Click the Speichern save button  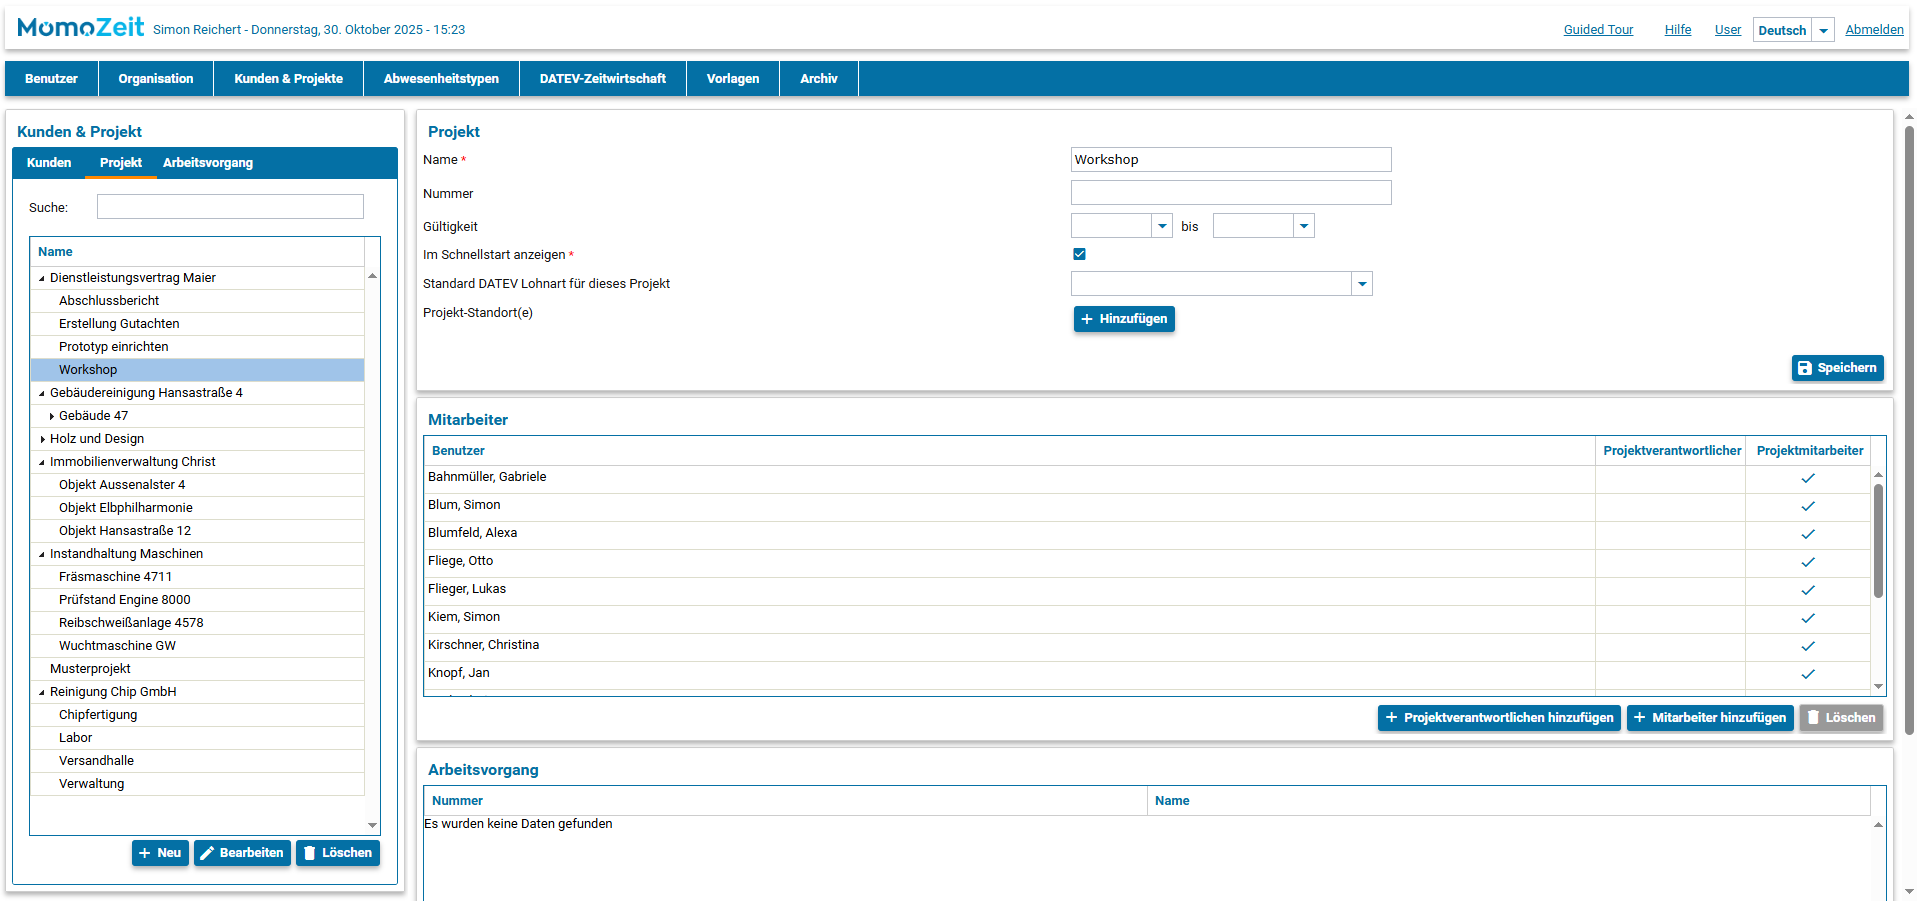pyautogui.click(x=1837, y=368)
